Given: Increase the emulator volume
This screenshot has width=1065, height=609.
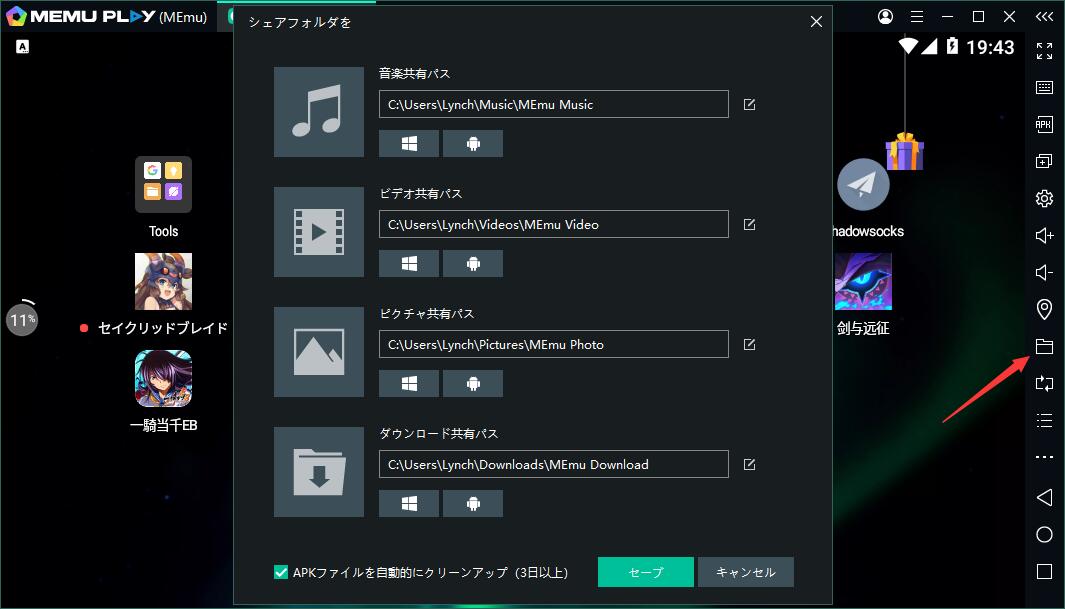Looking at the screenshot, I should tap(1044, 235).
